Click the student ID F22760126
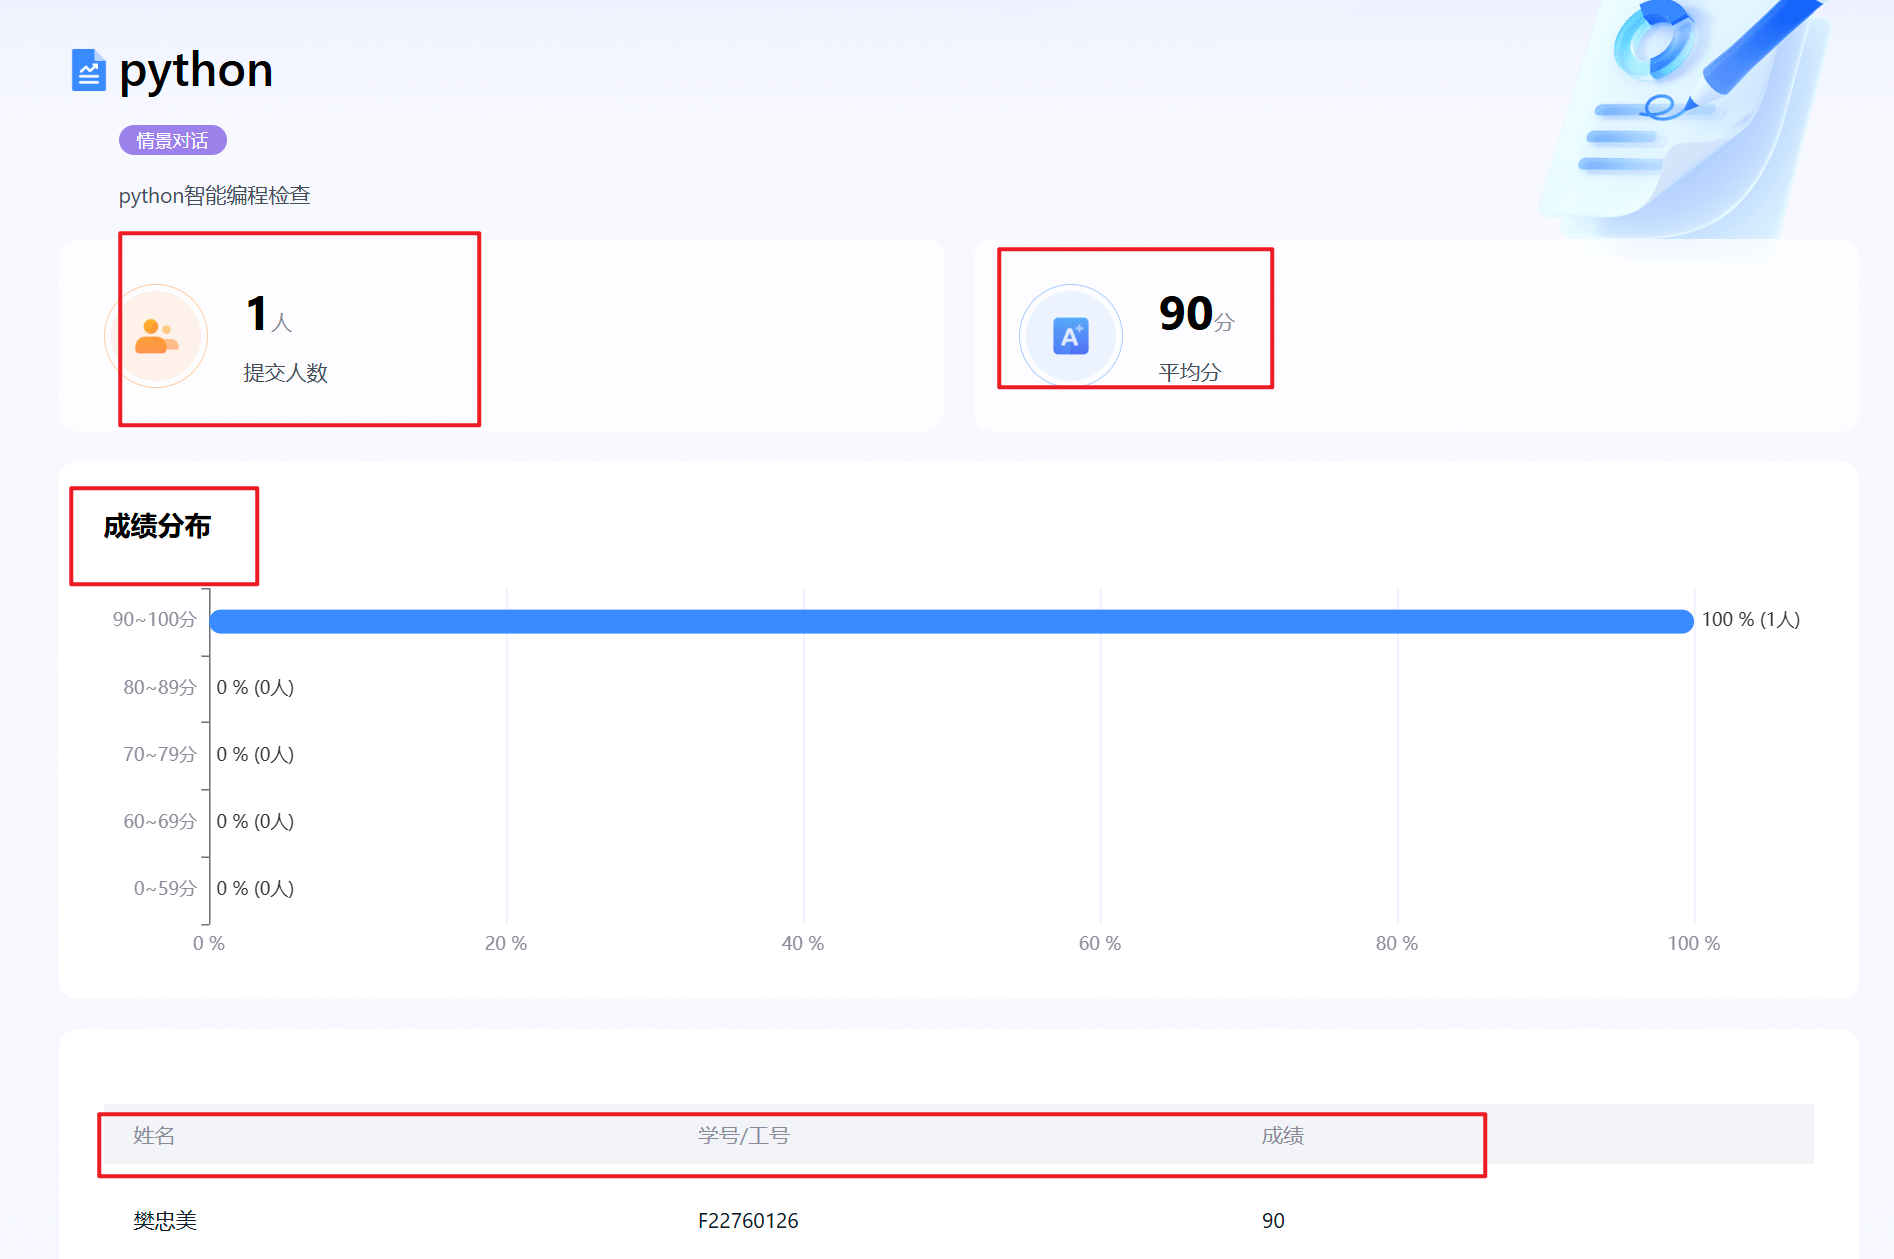 [x=747, y=1221]
